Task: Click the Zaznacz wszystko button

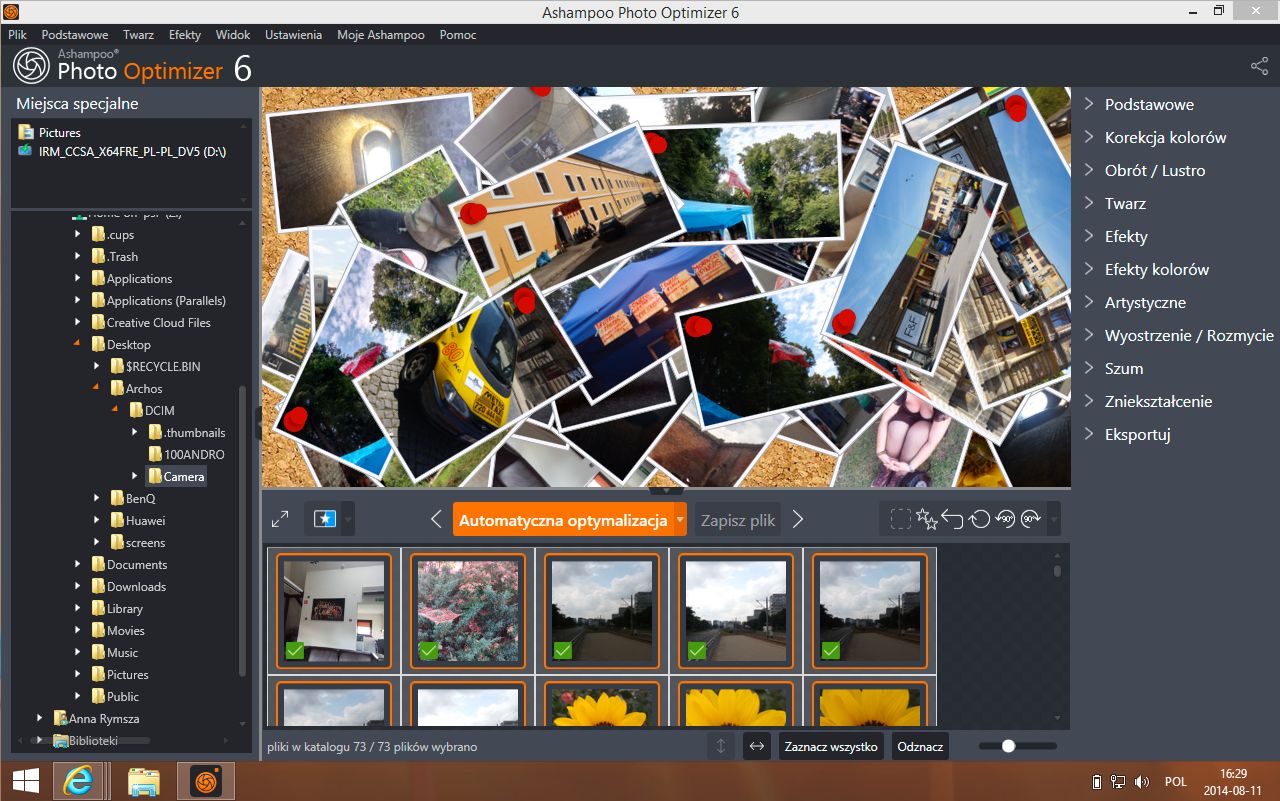Action: point(831,746)
